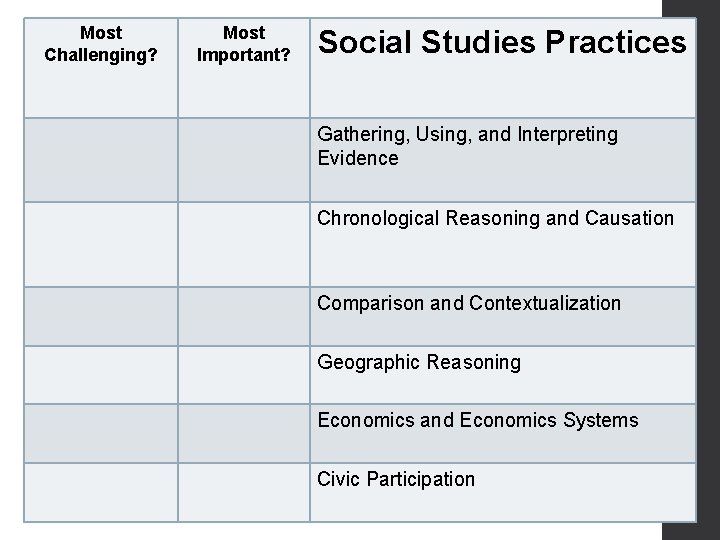This screenshot has height=540, width=720.
Task: Click Most Important cell in Economics row
Action: pos(244,433)
